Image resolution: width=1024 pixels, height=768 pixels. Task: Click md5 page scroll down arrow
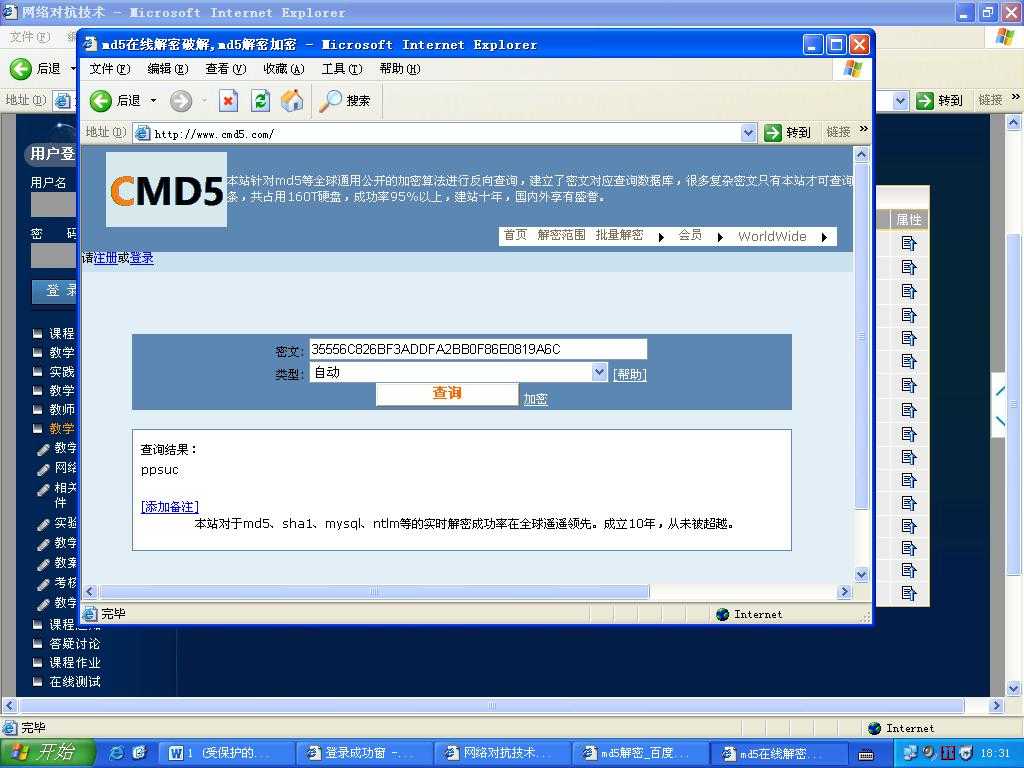click(861, 575)
